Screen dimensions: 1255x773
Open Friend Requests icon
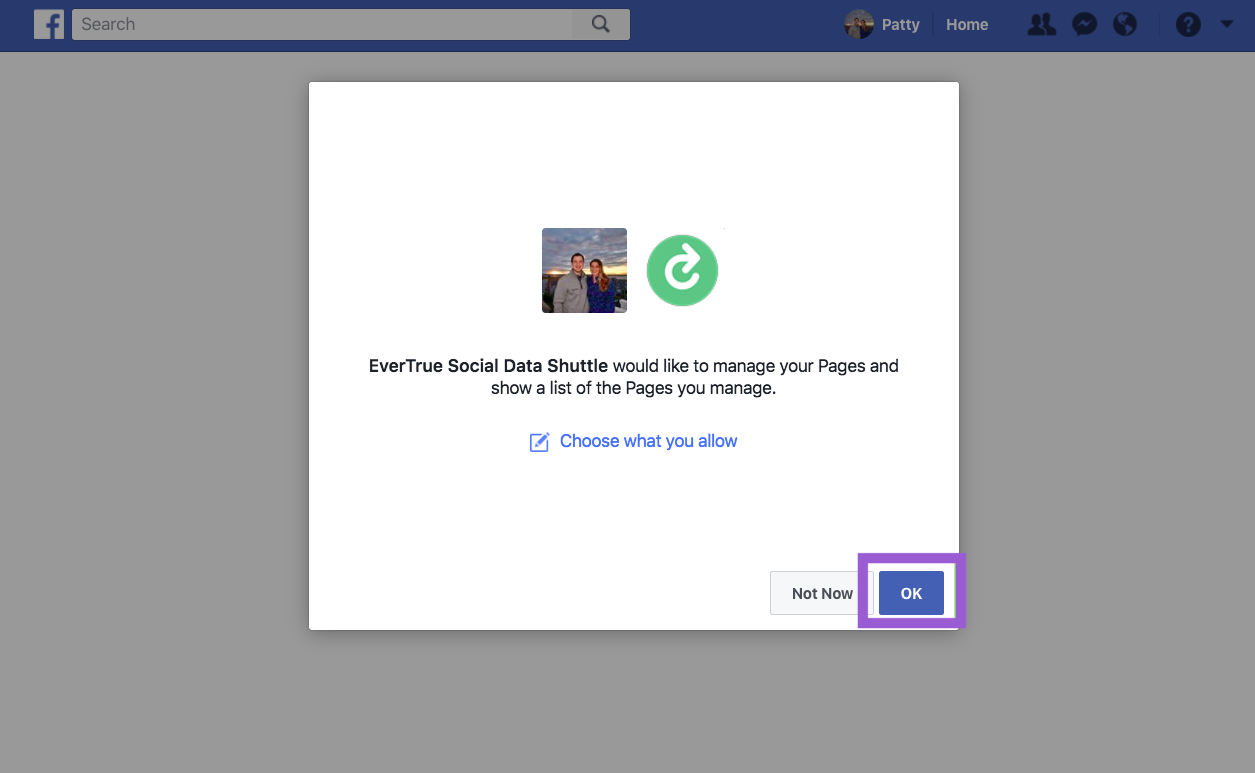[1042, 24]
